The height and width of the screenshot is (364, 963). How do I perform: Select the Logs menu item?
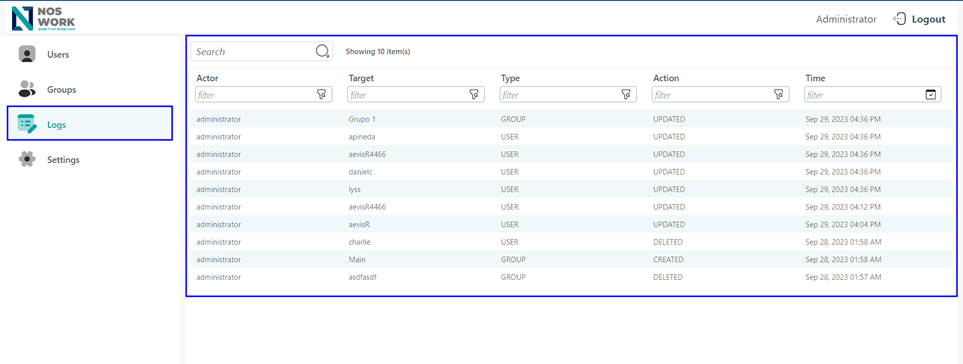click(x=90, y=123)
